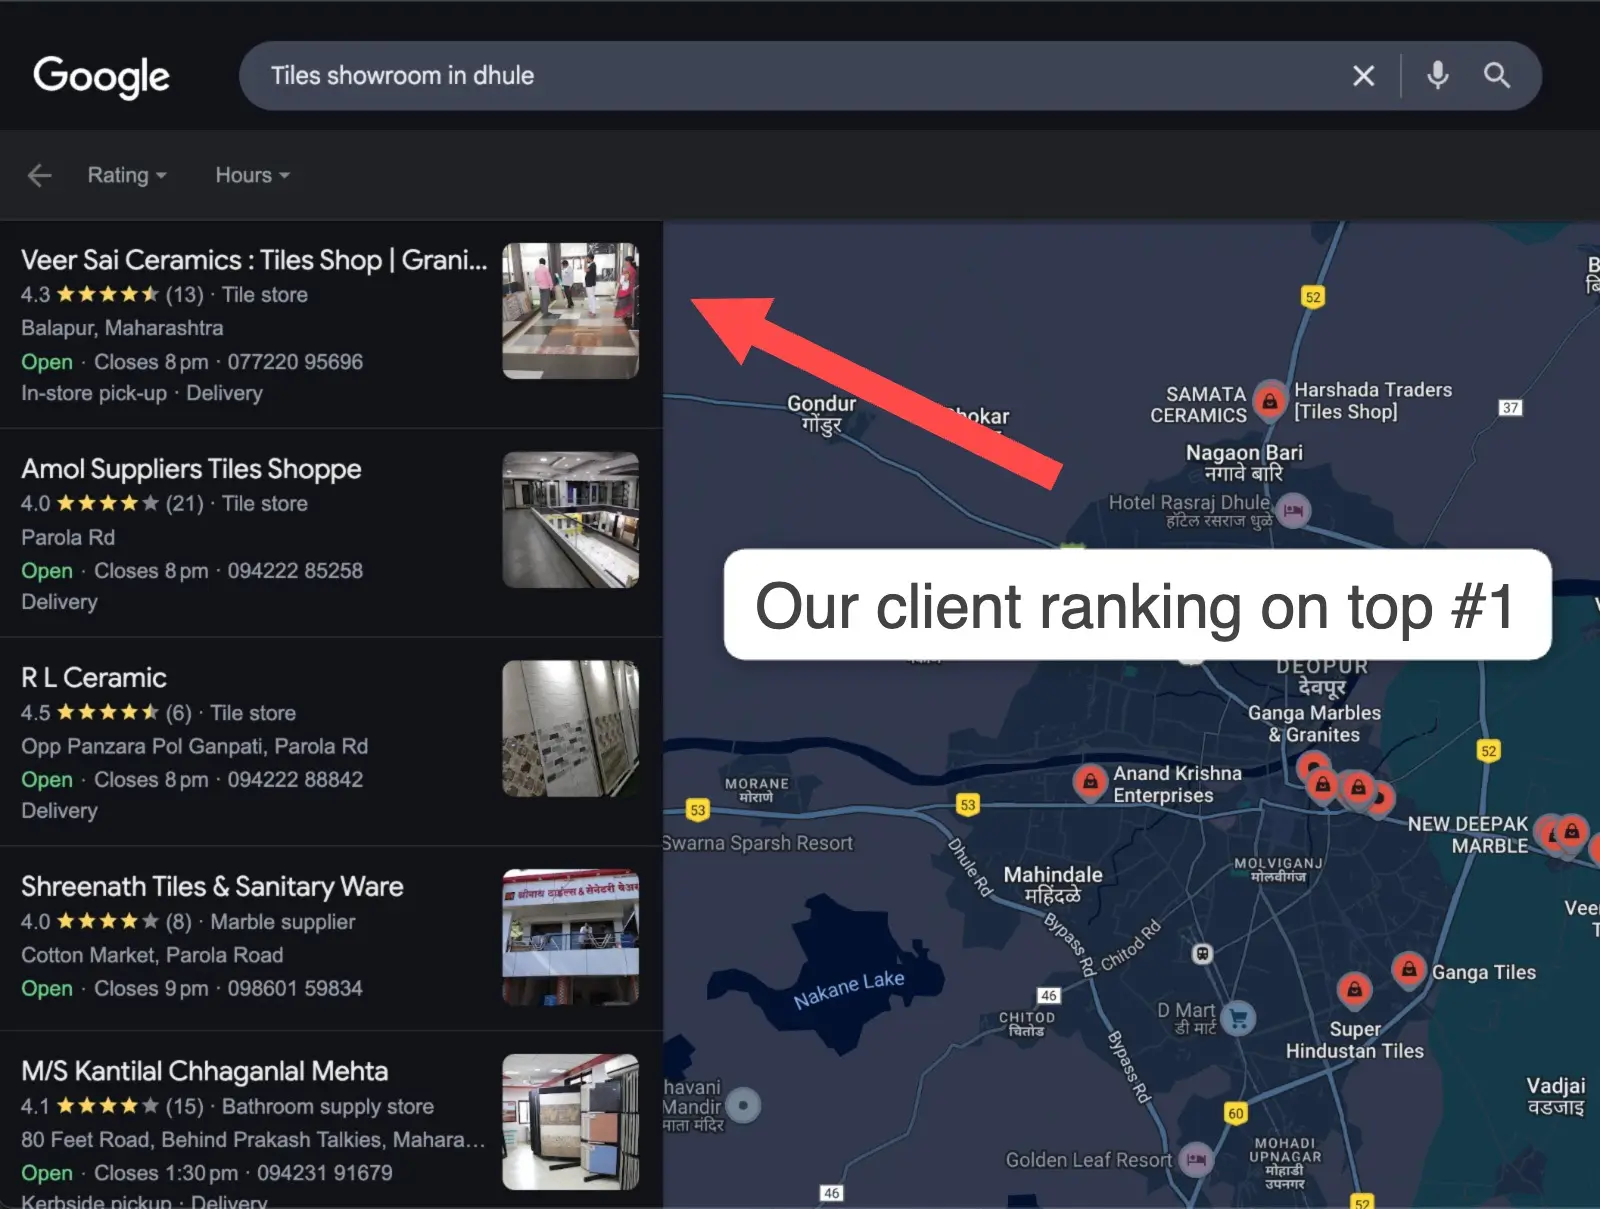Click Veer Sai phone number 077220 95696
Screen dimensions: 1600x1209
(x=295, y=362)
